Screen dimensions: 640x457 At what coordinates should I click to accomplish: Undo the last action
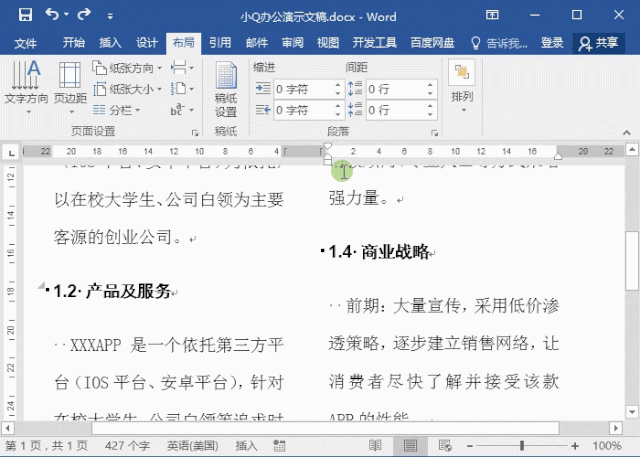pos(52,15)
